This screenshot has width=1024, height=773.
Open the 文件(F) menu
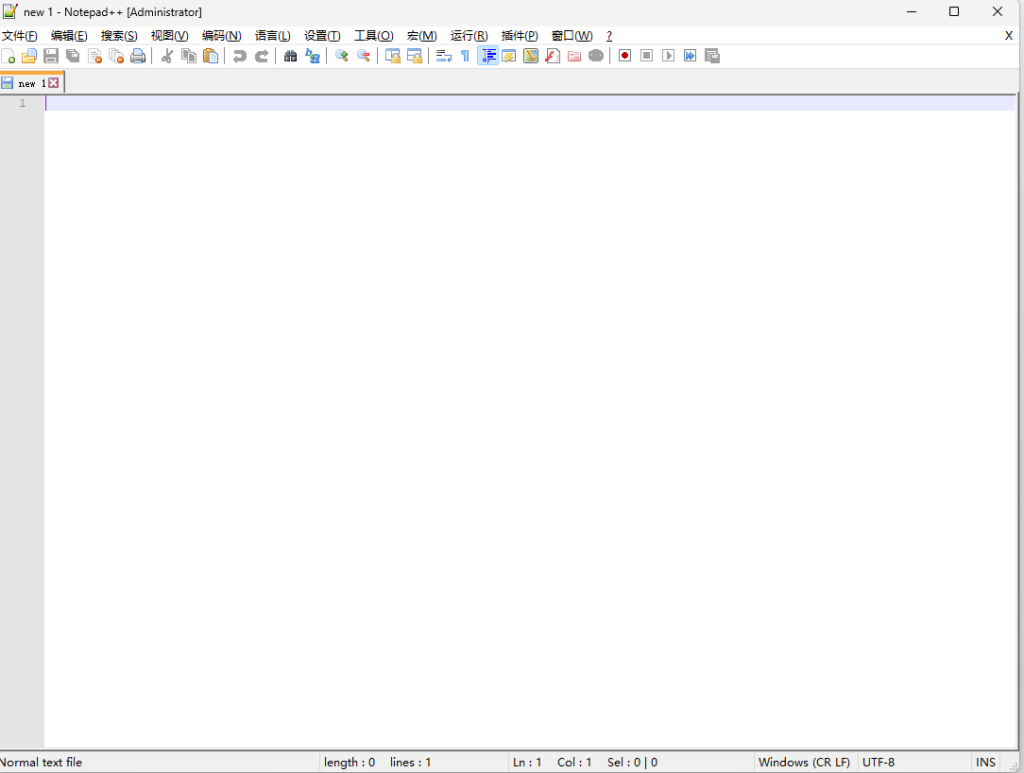pos(20,36)
